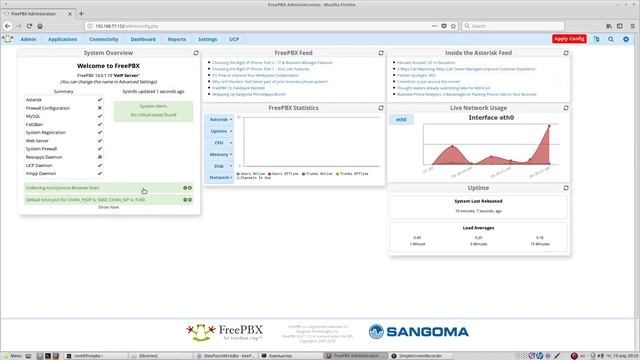Open a new browser tab with plus icon

[x=81, y=13]
